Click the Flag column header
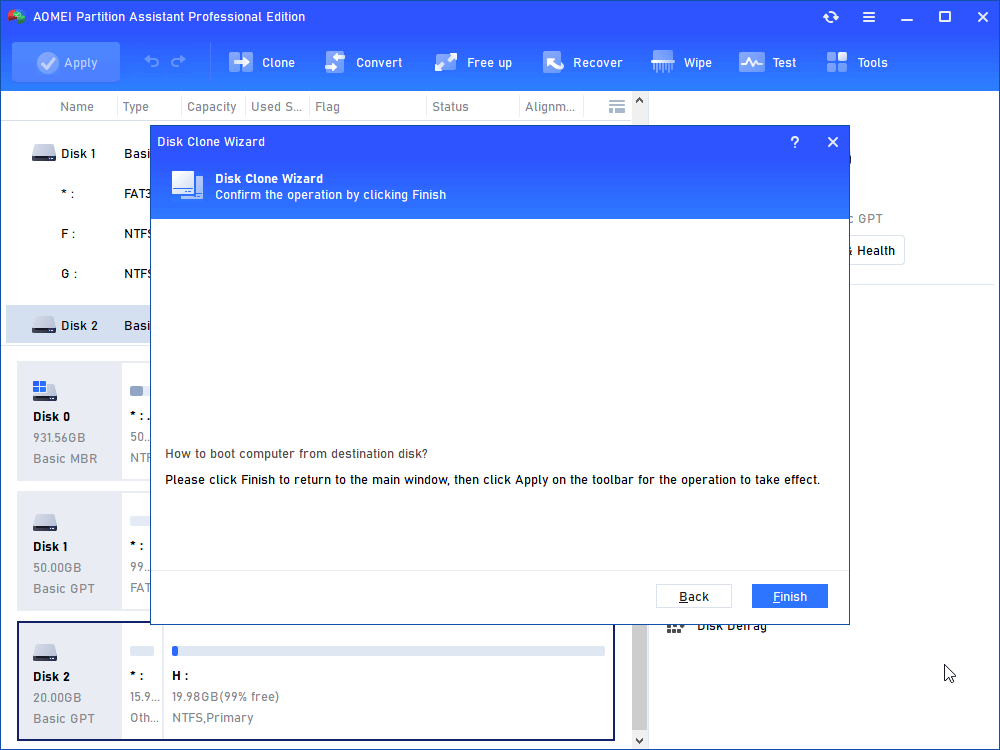The height and width of the screenshot is (750, 1000). [327, 107]
